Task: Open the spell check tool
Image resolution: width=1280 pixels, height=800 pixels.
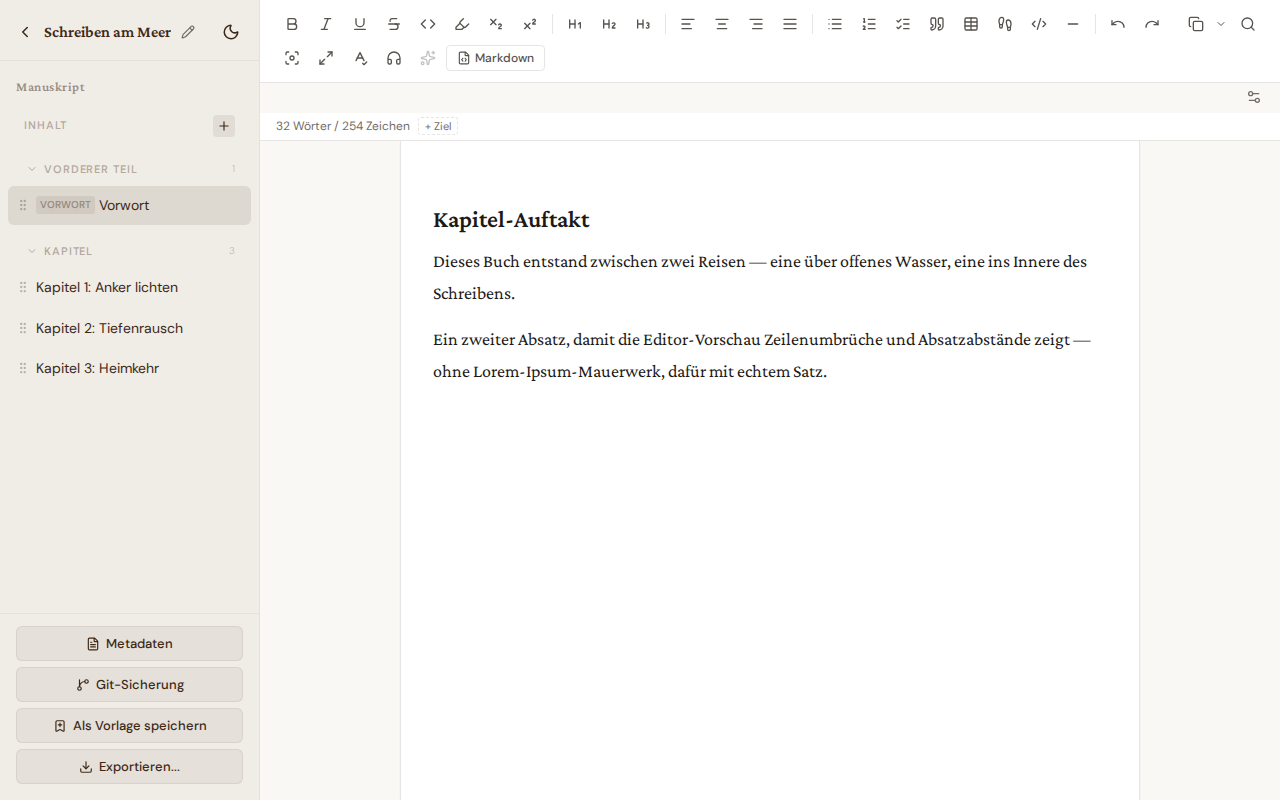Action: click(360, 58)
